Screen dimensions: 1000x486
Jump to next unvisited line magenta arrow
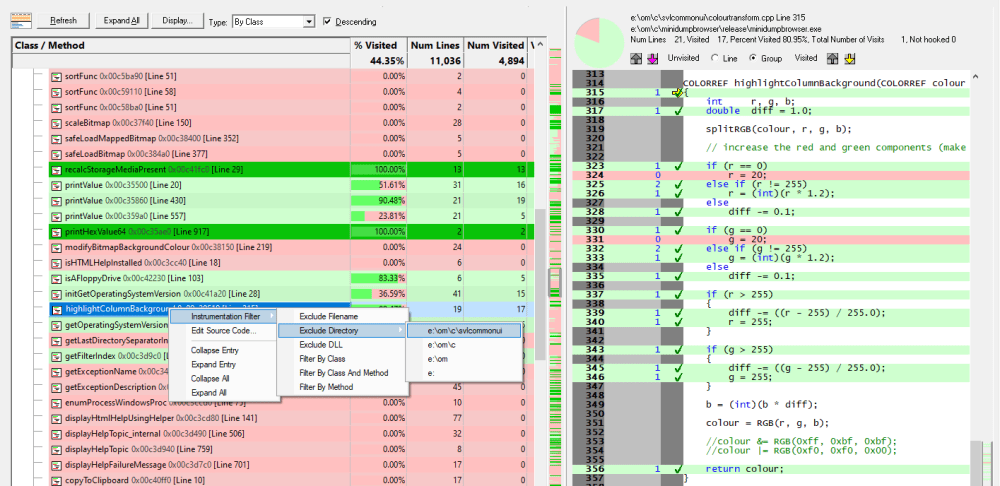tap(652, 59)
